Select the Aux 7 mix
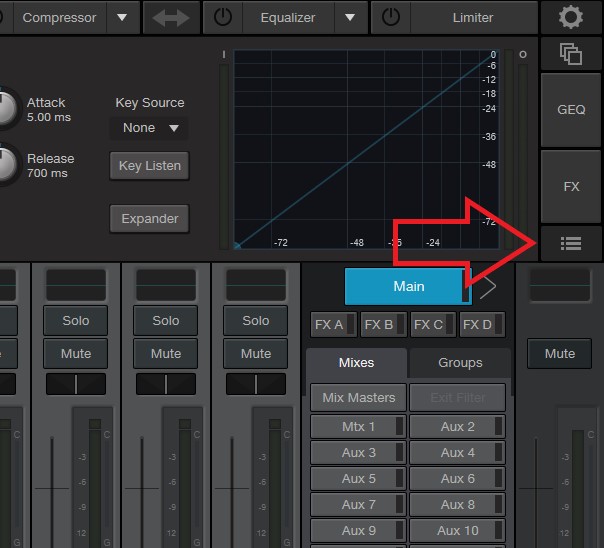 (358, 504)
